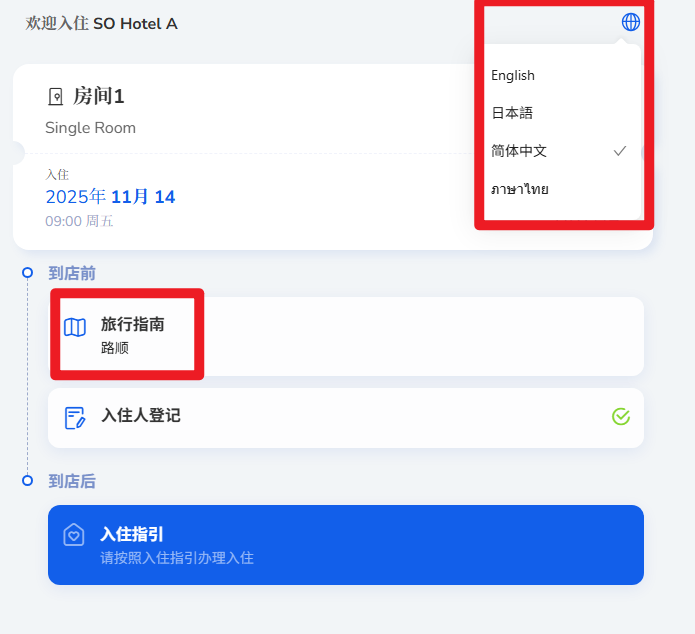
Task: Click the green completed check on 入住人登记
Action: coord(620,416)
